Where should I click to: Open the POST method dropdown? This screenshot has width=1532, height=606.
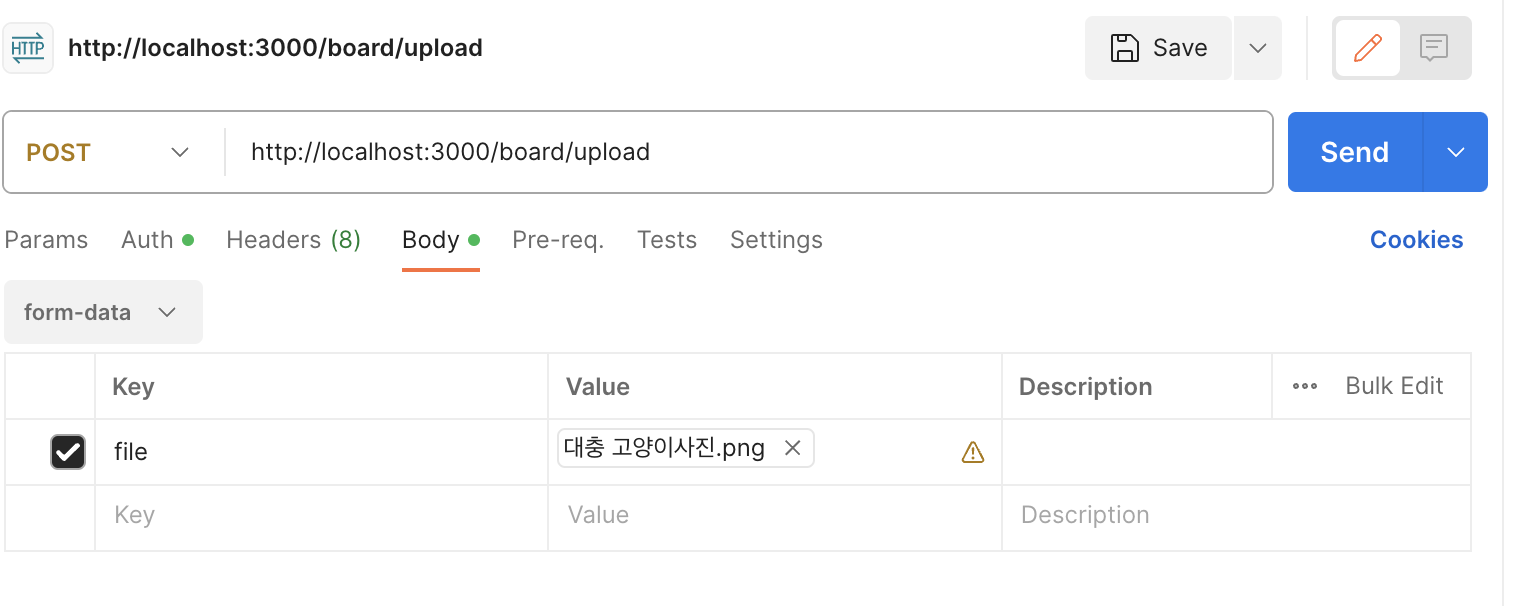tap(108, 152)
